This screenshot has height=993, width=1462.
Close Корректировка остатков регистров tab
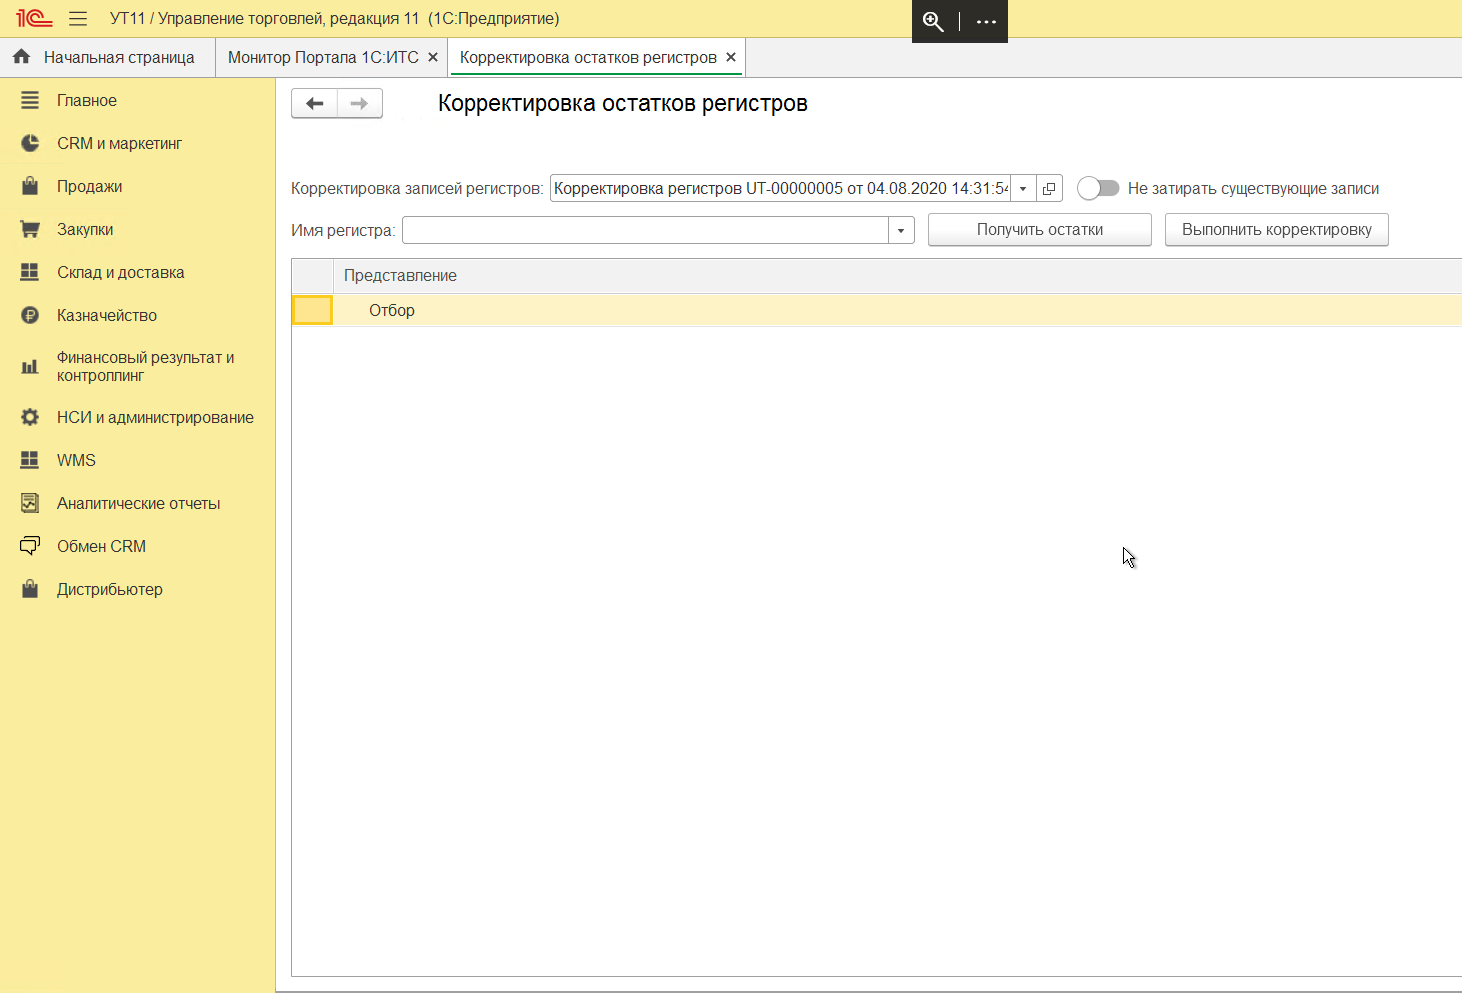coord(731,57)
